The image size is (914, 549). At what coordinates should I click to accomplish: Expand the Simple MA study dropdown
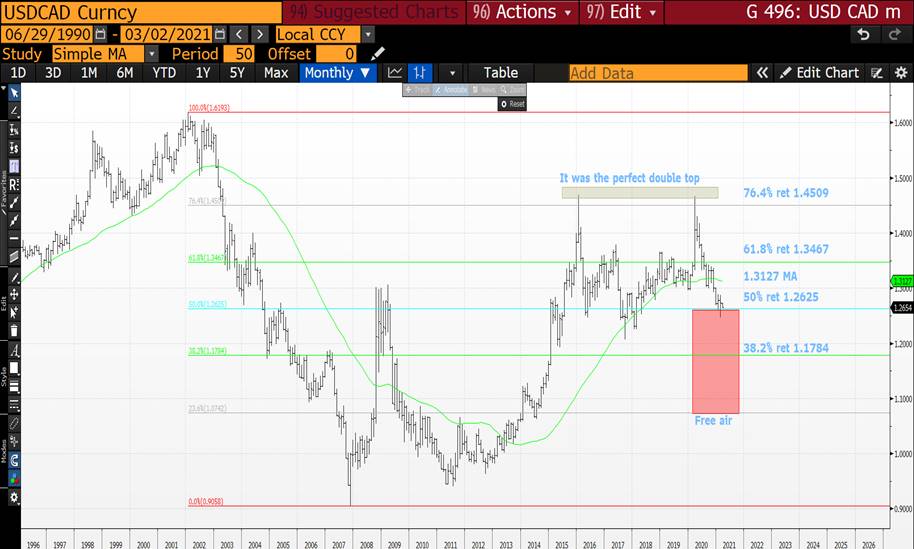pyautogui.click(x=151, y=53)
